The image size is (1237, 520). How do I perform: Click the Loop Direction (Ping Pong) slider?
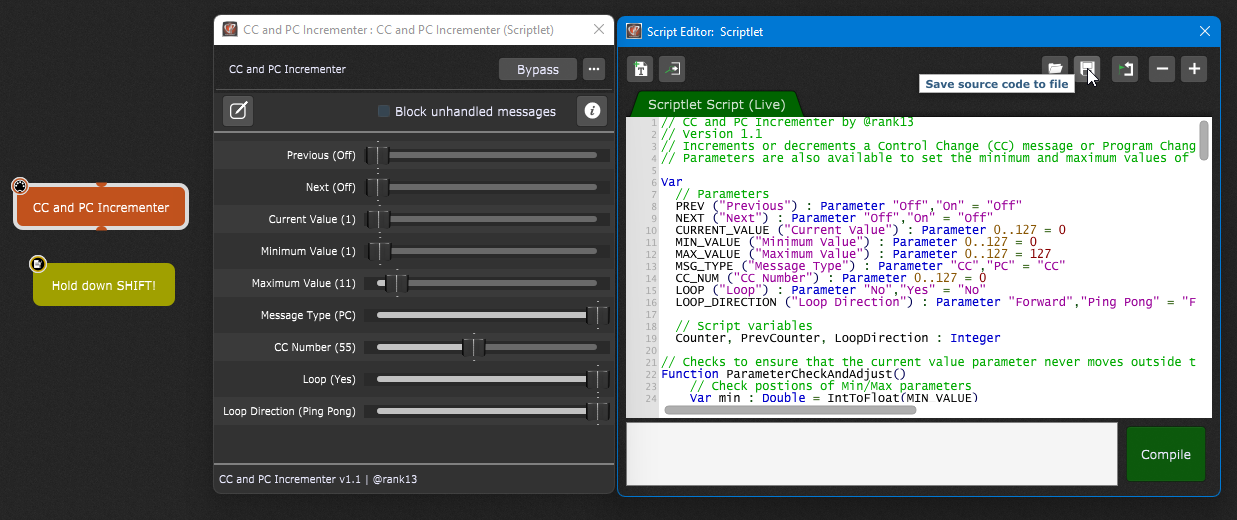tap(487, 411)
